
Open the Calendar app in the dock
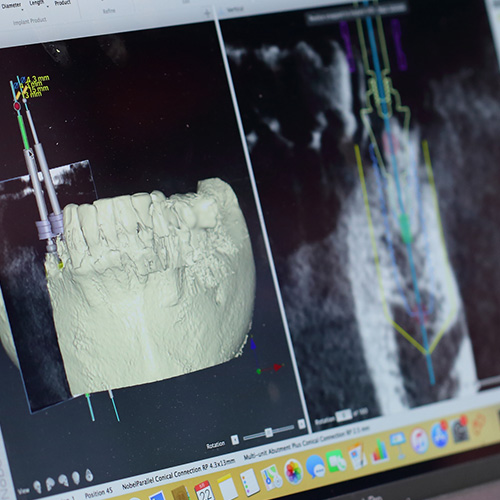[x=204, y=490]
